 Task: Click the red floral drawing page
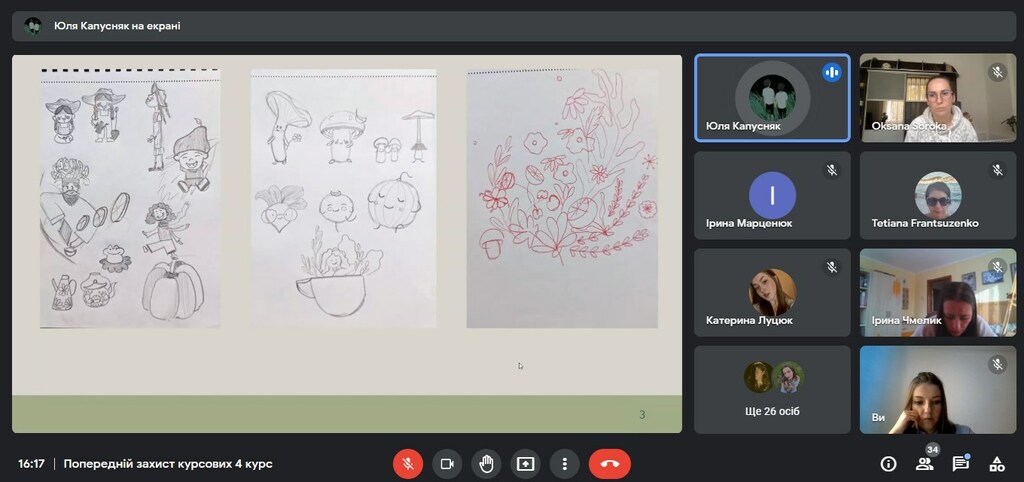coord(562,198)
